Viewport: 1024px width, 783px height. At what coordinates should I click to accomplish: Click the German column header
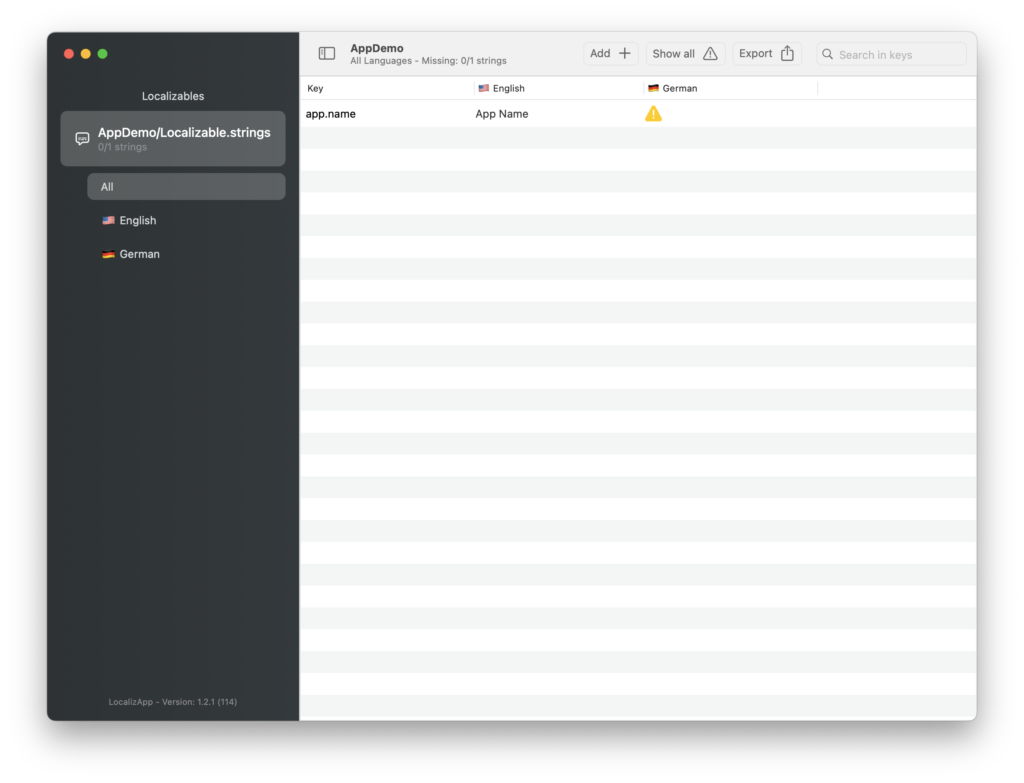[730, 88]
